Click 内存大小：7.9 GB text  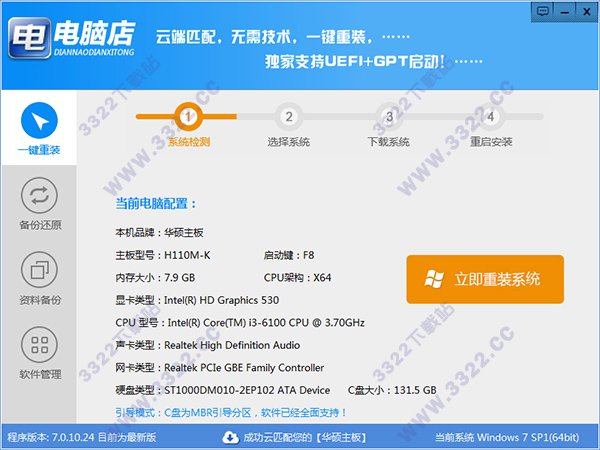[155, 278]
